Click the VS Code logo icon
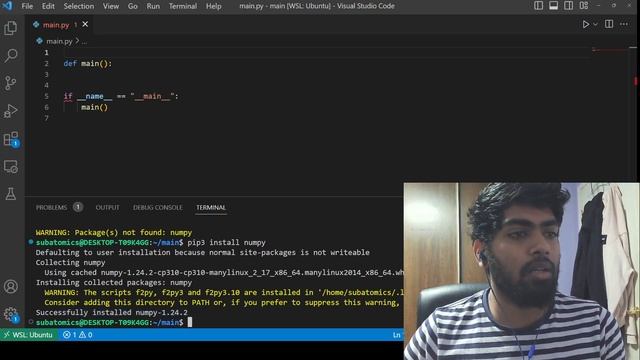The image size is (640, 360). (x=7, y=6)
